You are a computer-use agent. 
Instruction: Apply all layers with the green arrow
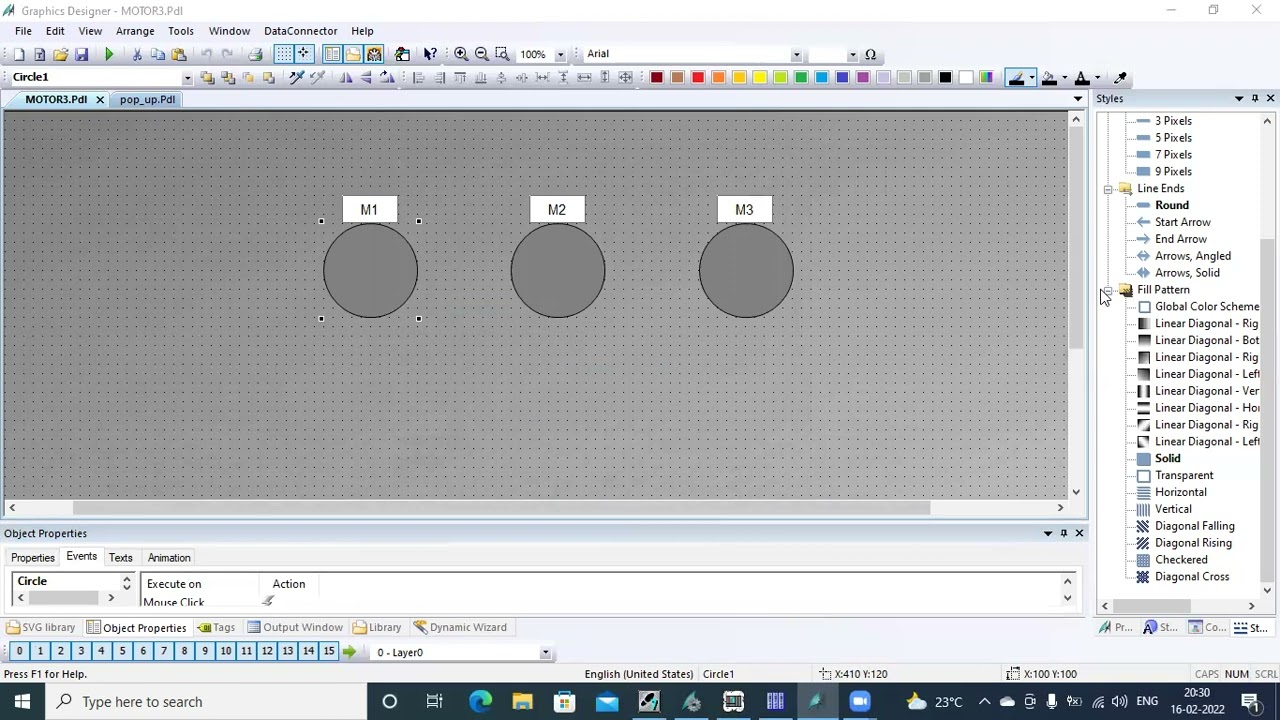[x=349, y=652]
